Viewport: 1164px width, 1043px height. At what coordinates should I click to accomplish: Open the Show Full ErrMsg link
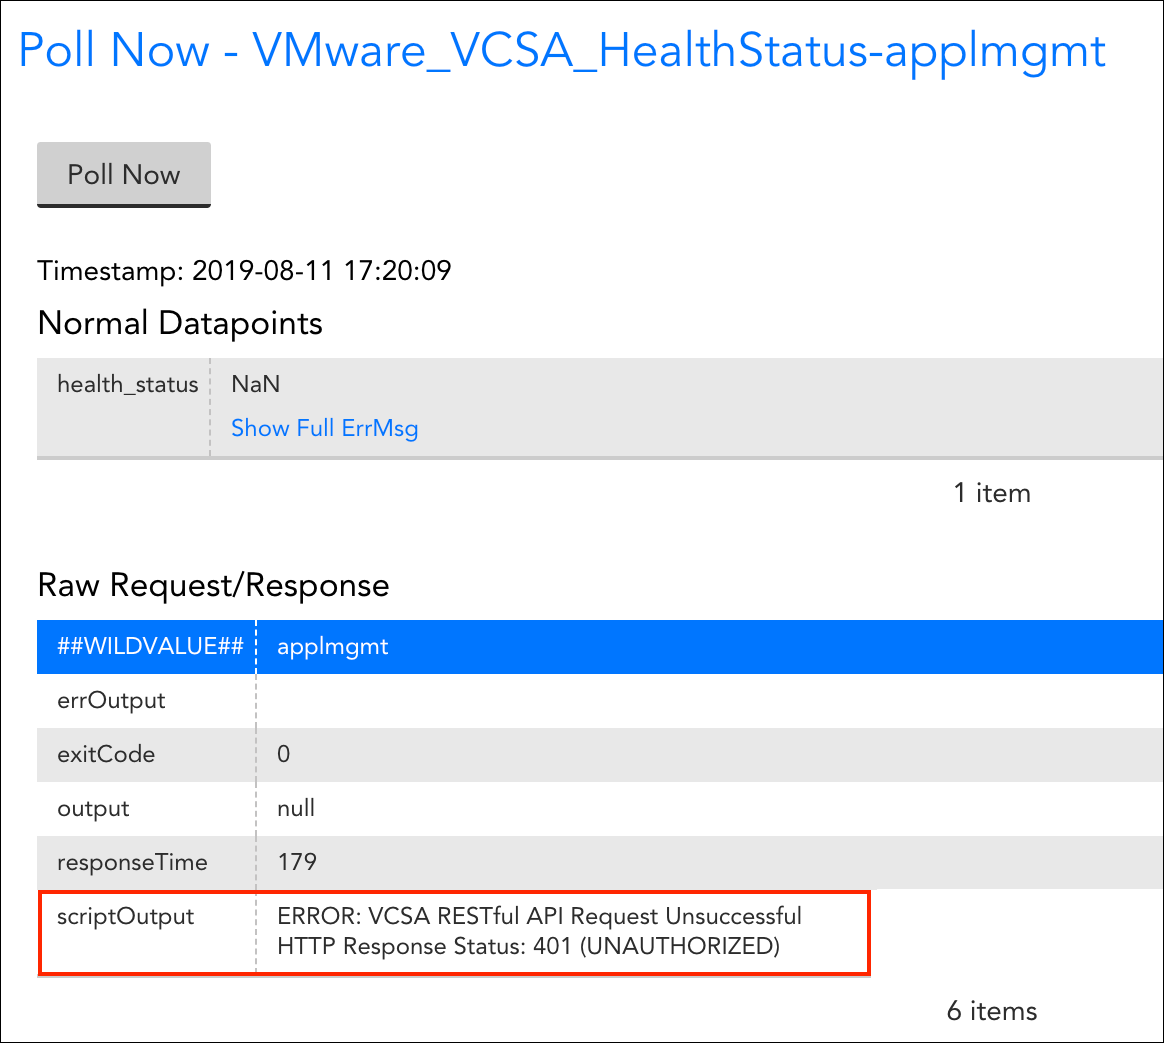(x=324, y=428)
